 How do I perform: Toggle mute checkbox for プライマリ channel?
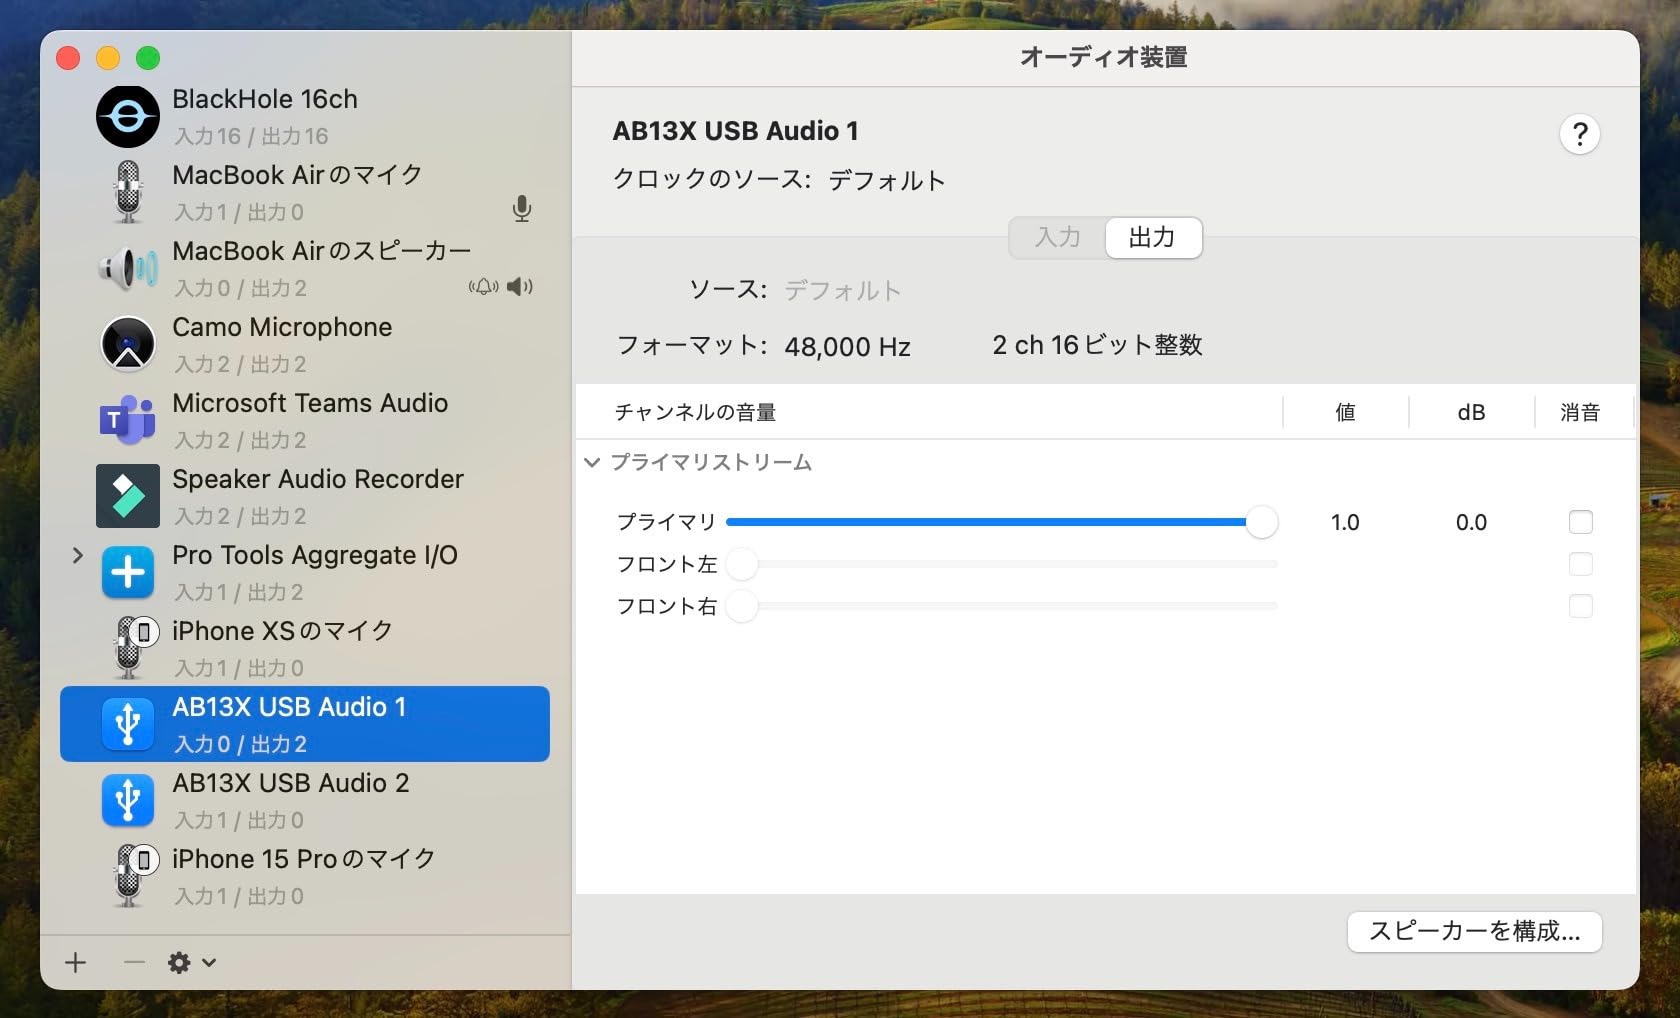1581,521
